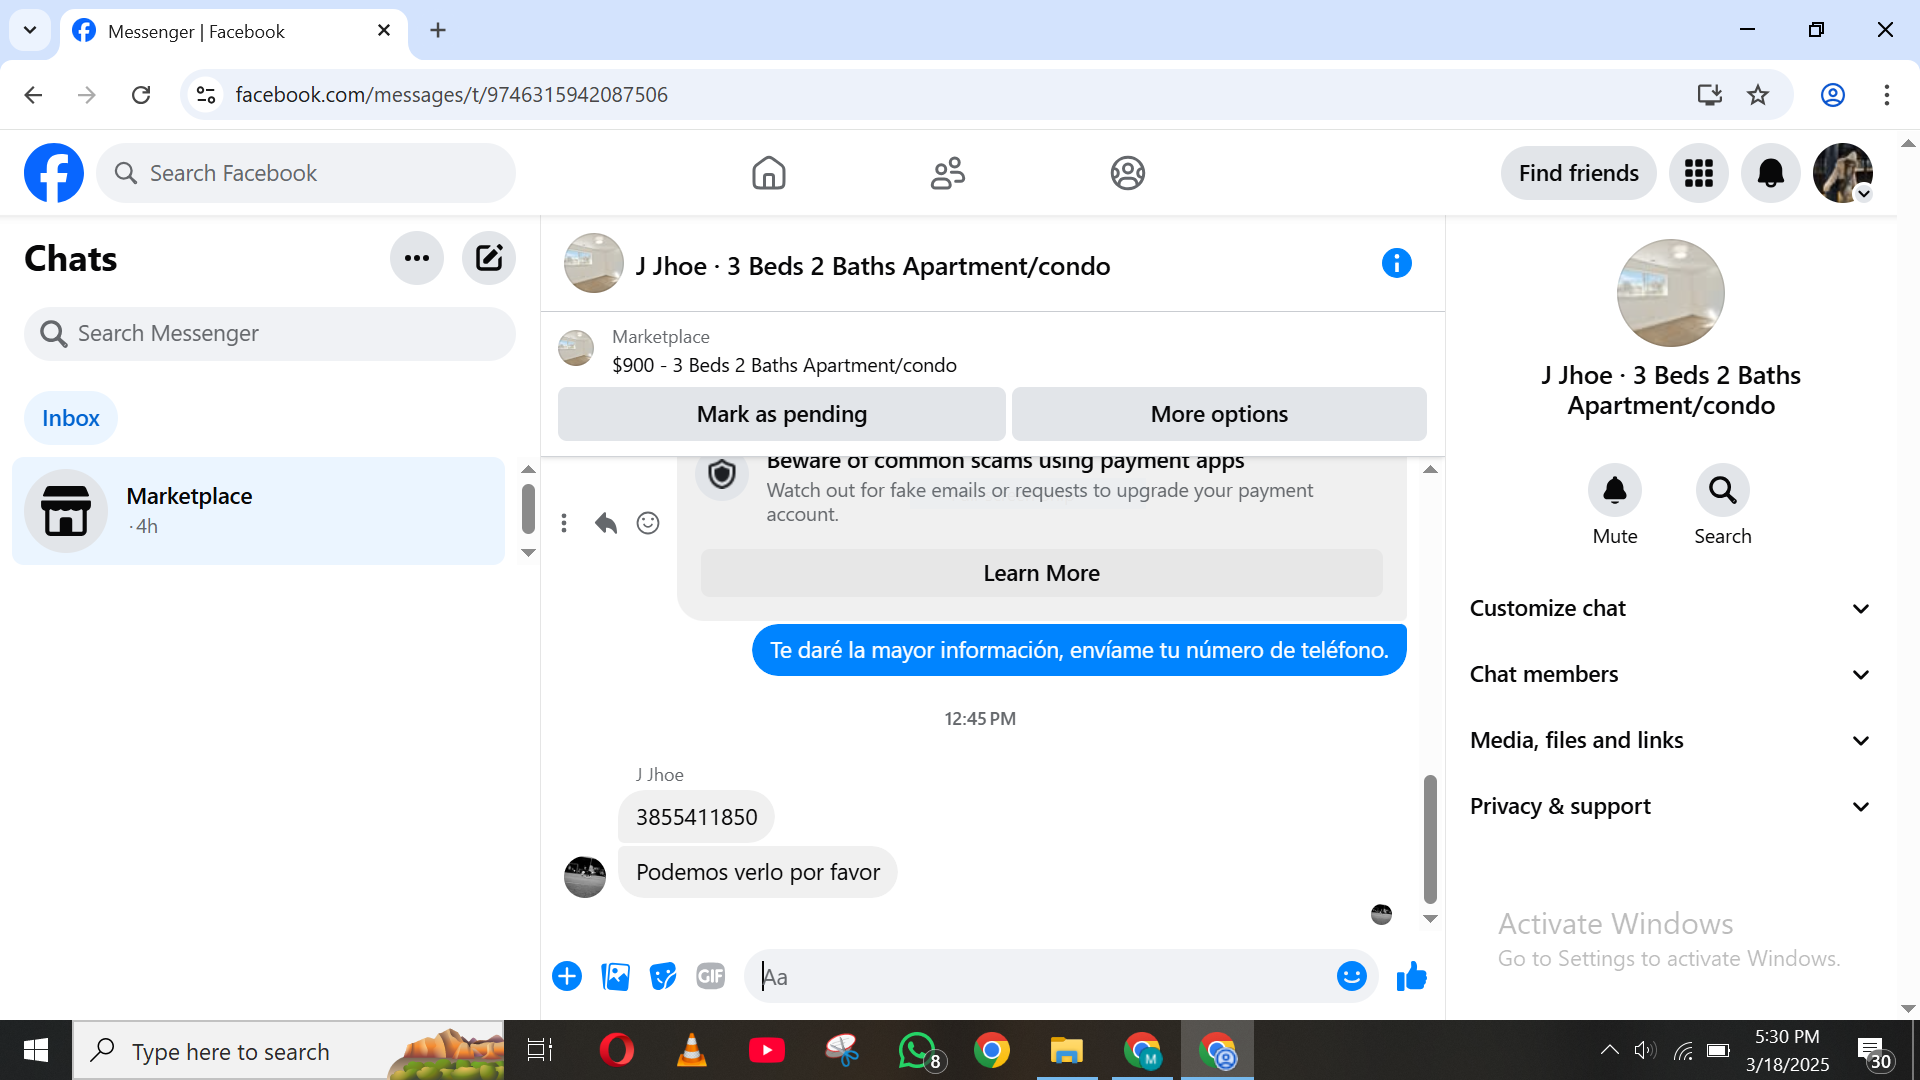
Task: Click Mark as pending button
Action: click(781, 414)
